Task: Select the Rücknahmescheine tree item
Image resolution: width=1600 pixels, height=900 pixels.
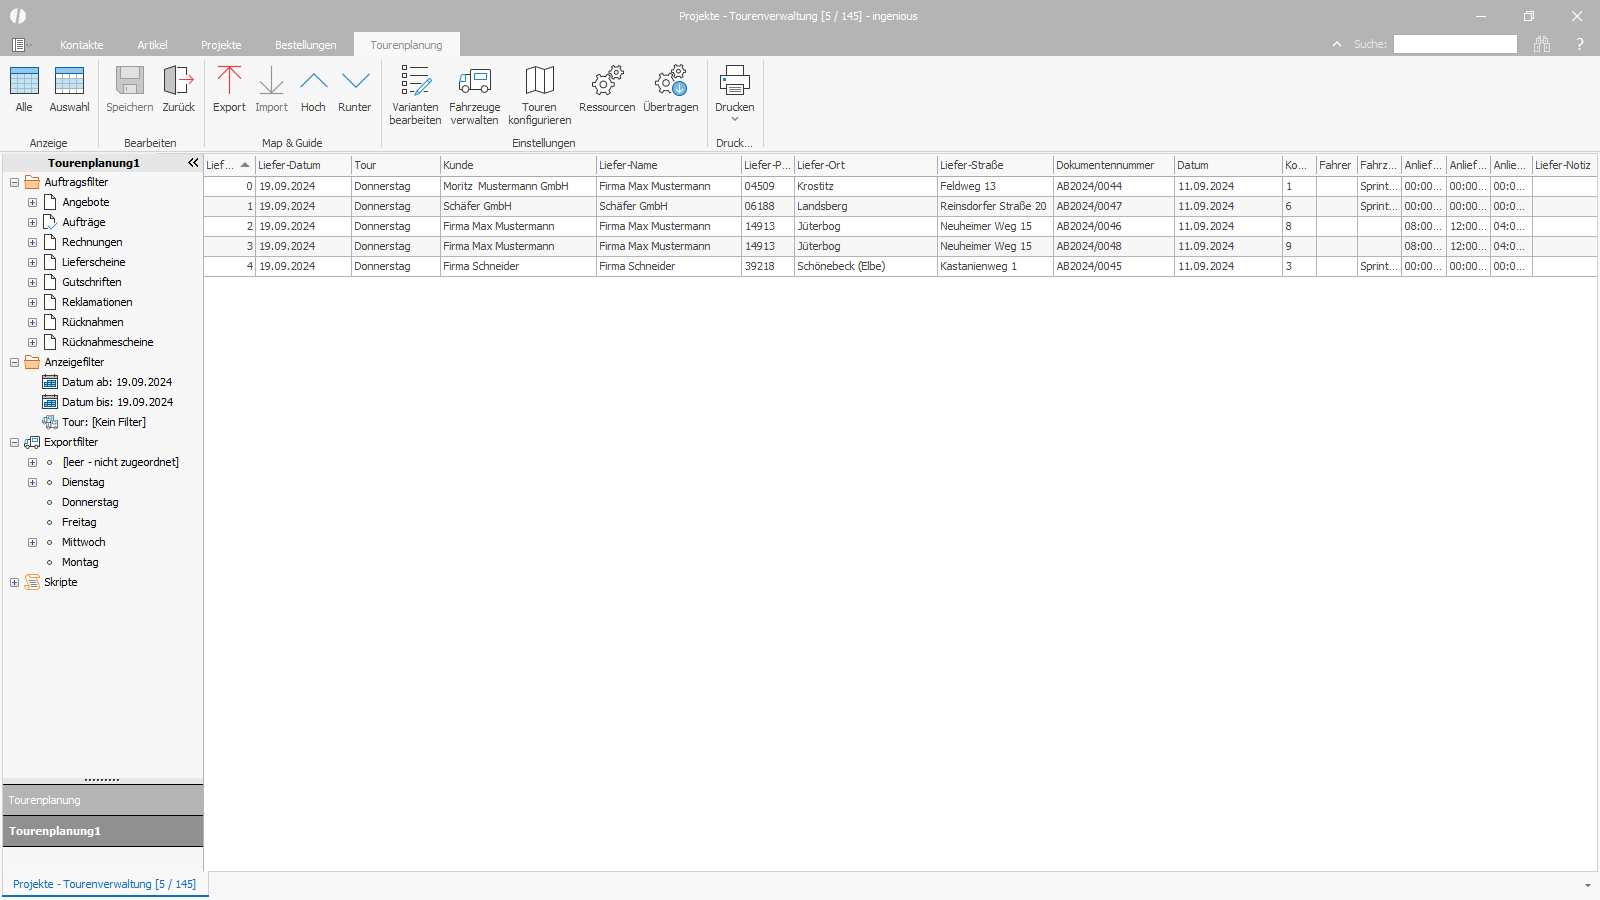Action: coord(108,342)
